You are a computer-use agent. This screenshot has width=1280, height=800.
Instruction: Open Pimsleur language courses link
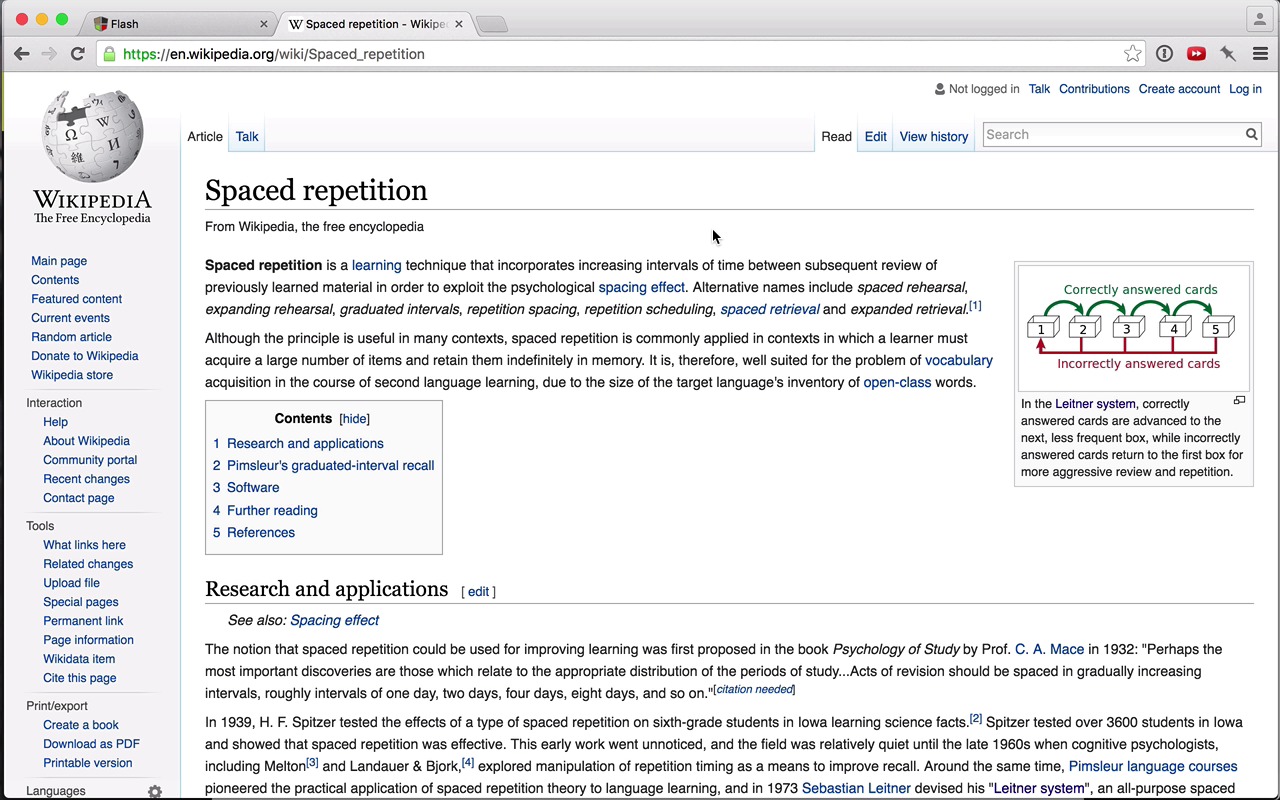(1153, 766)
